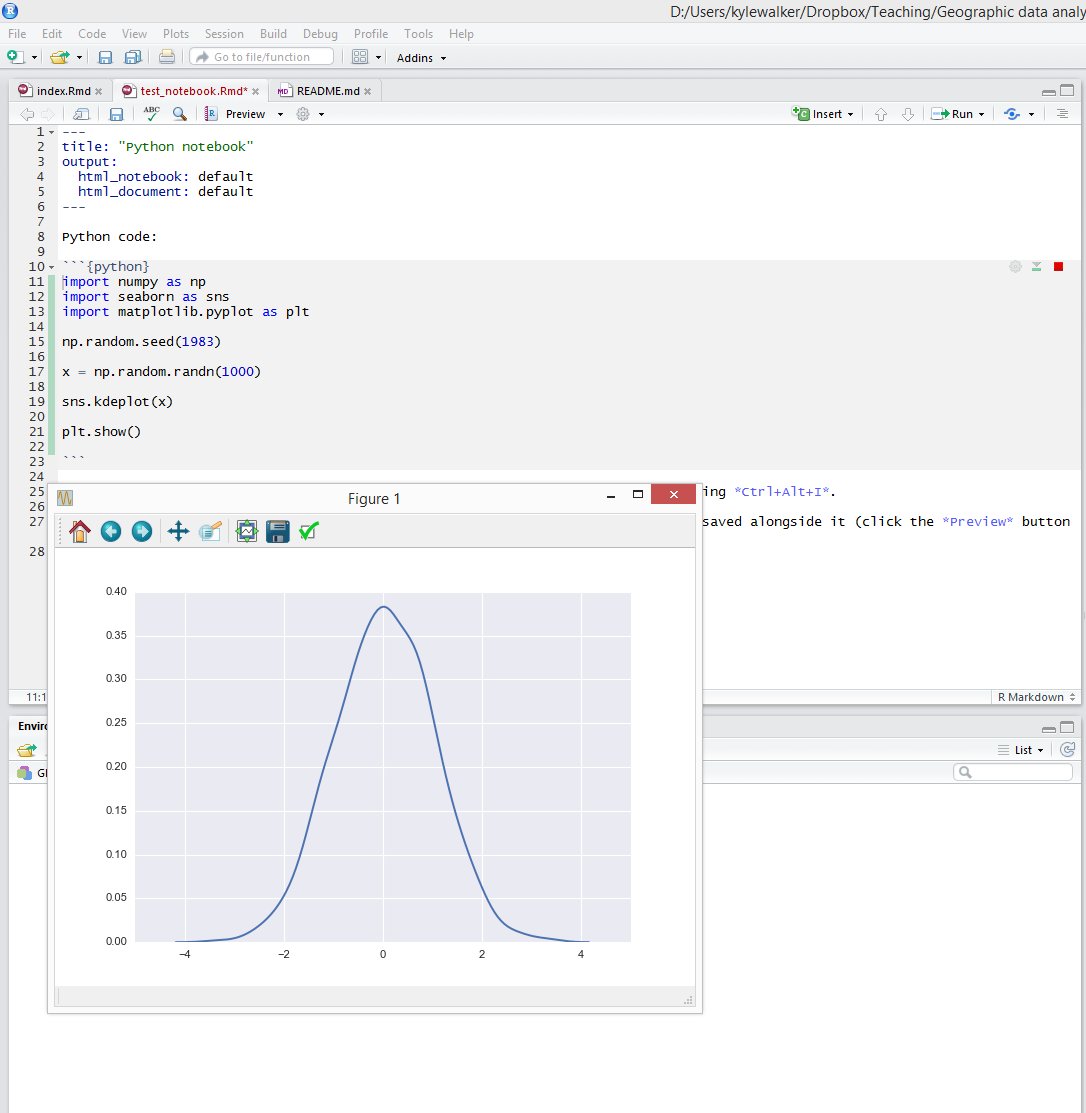Configure subplots in Figure 1
Viewport: 1086px width, 1113px height.
pos(246,531)
